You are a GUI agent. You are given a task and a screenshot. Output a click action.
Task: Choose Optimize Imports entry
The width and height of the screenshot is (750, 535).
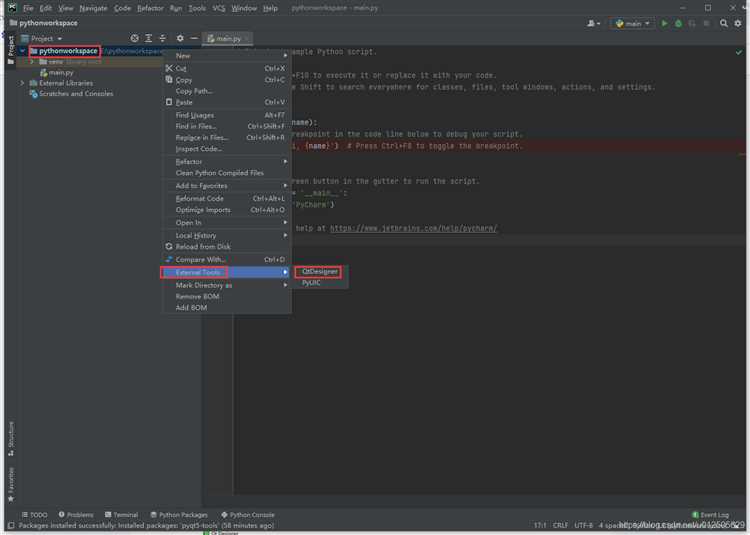[227, 210]
